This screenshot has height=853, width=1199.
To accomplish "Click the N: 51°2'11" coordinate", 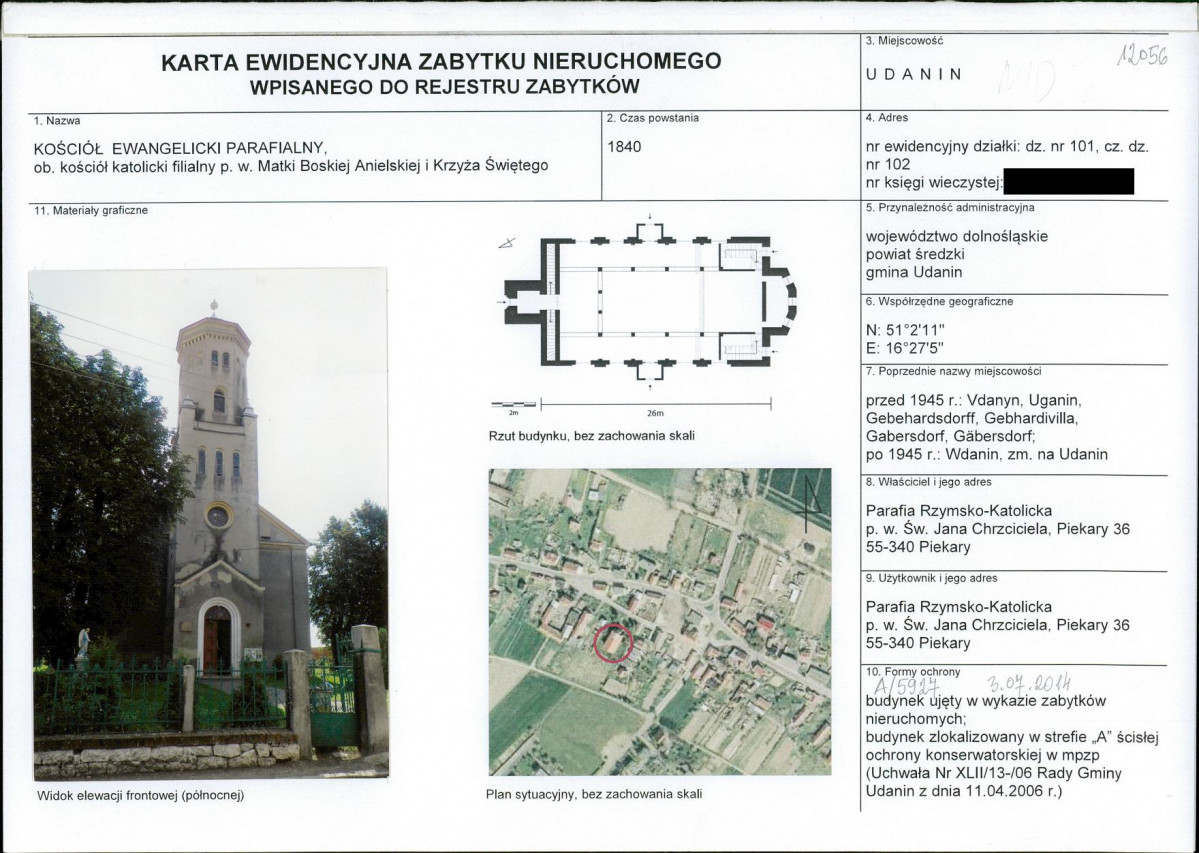I will 905,331.
